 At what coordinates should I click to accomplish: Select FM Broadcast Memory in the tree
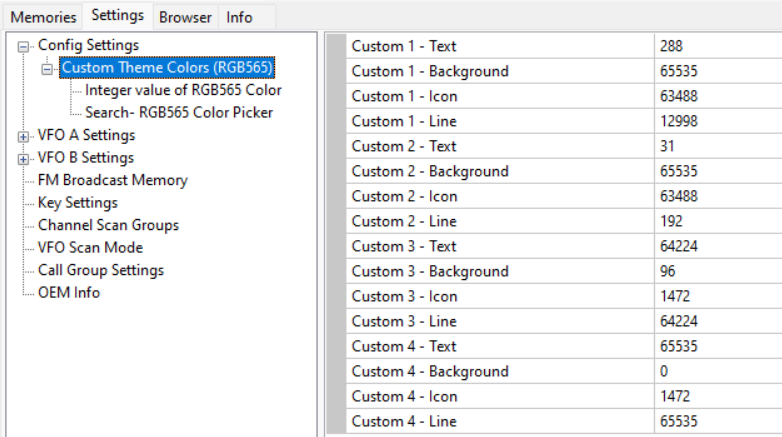click(113, 180)
